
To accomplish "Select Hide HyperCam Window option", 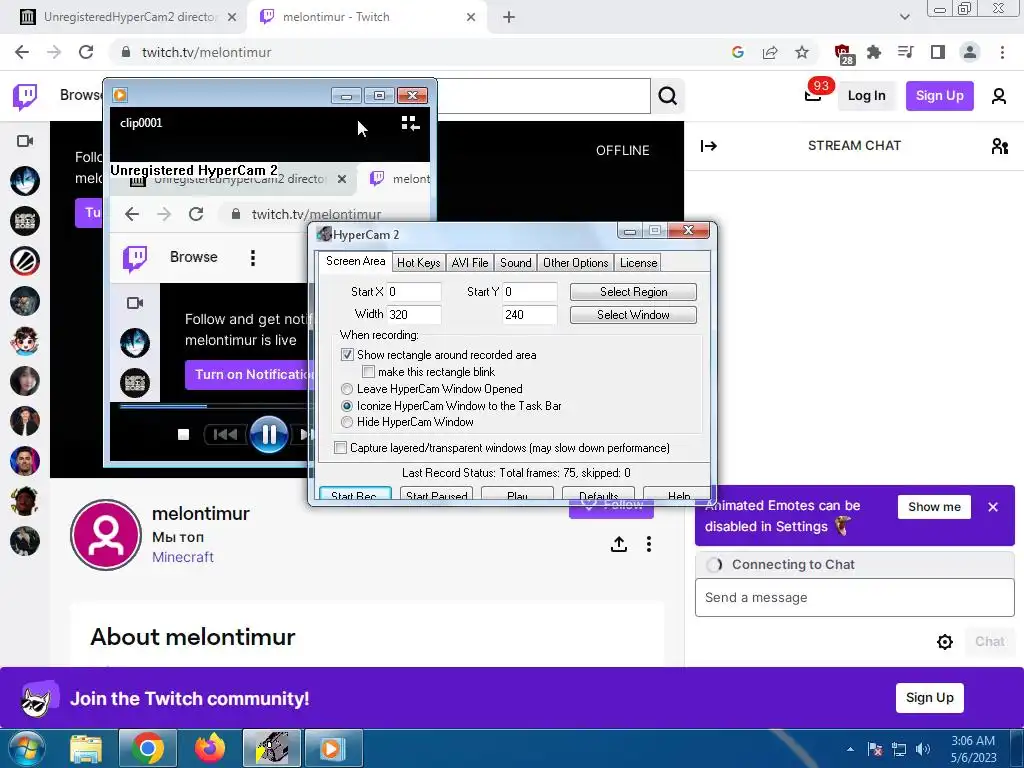I will point(347,422).
